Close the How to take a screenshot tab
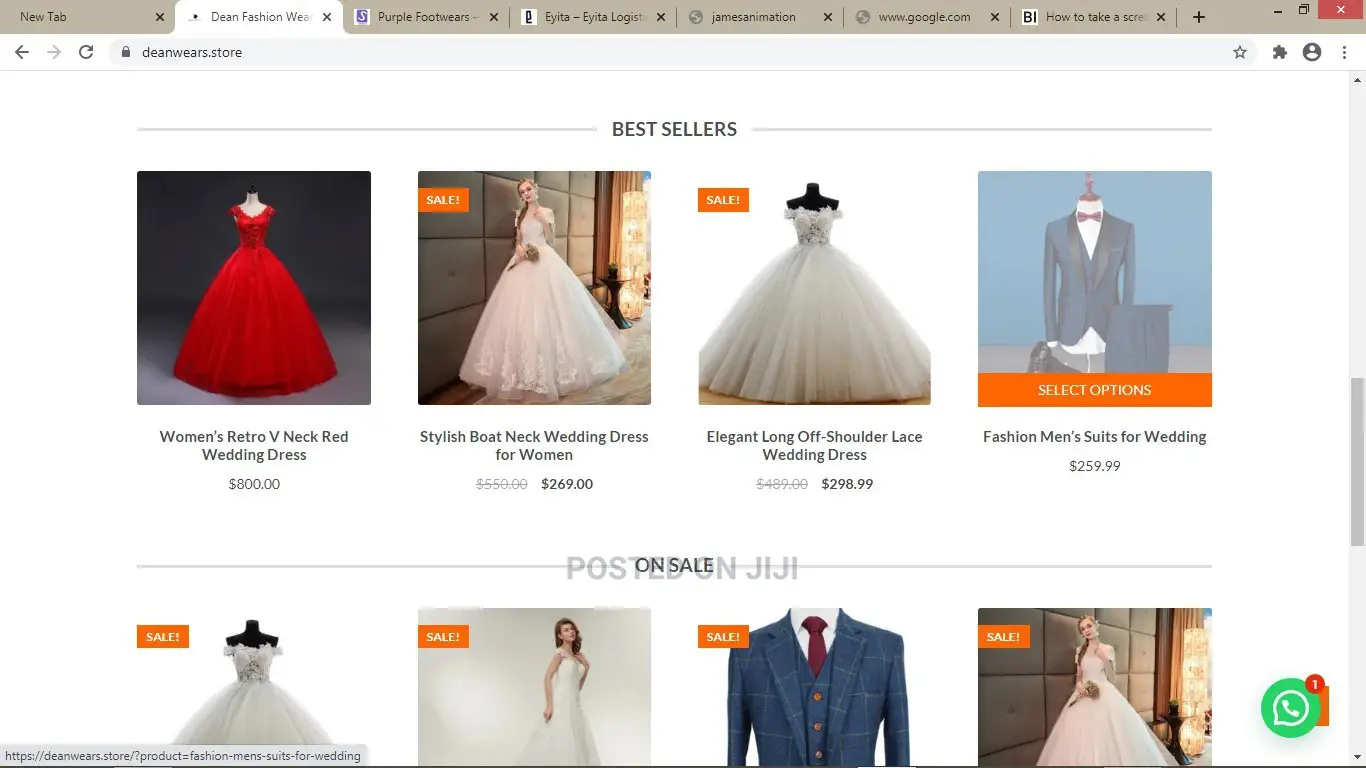This screenshot has height=768, width=1366. pyautogui.click(x=1160, y=17)
